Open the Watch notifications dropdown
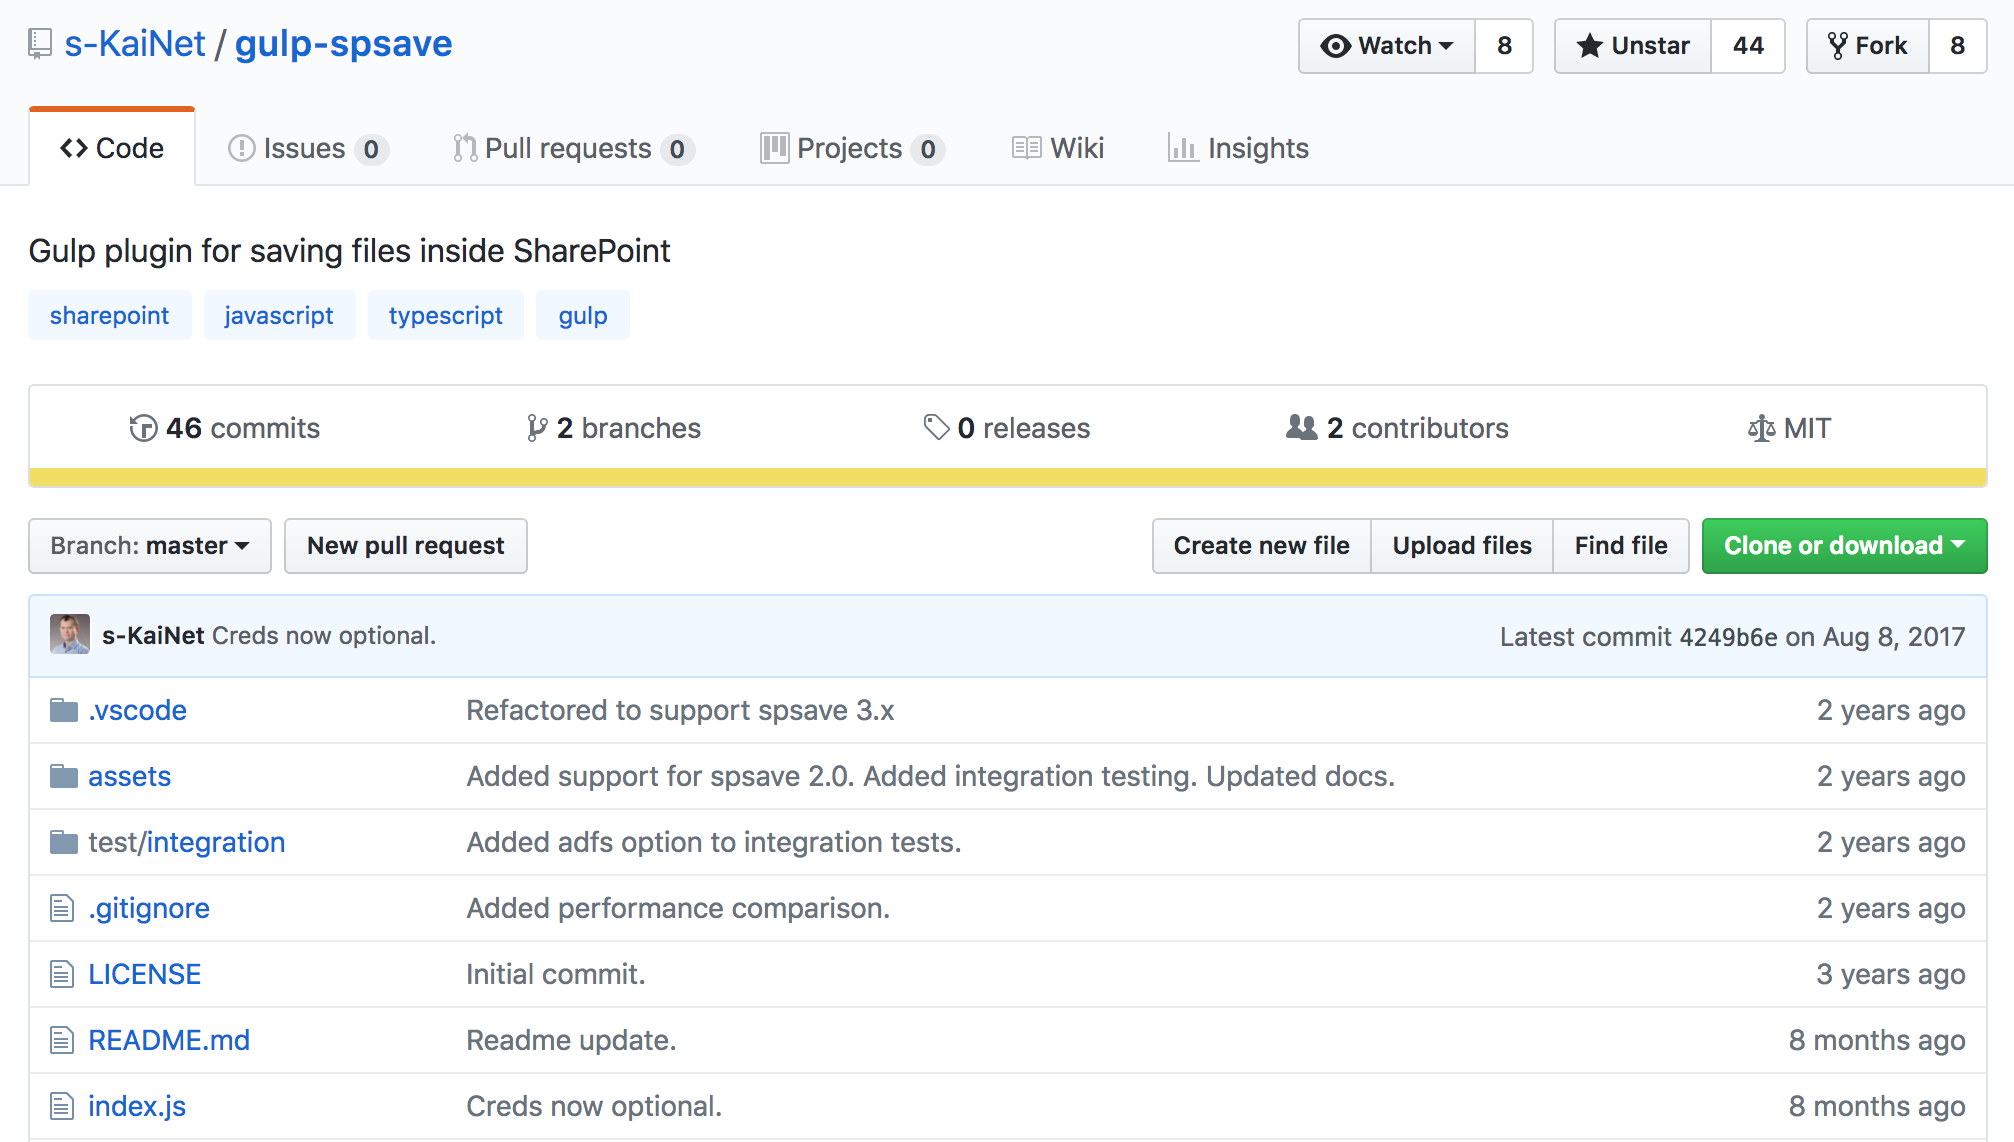This screenshot has width=2014, height=1142. [x=1387, y=46]
